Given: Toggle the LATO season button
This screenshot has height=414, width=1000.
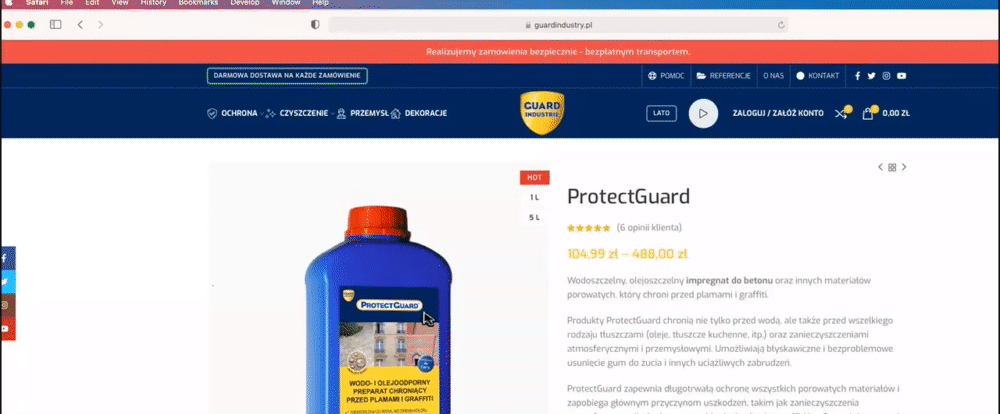Looking at the screenshot, I should tap(661, 113).
